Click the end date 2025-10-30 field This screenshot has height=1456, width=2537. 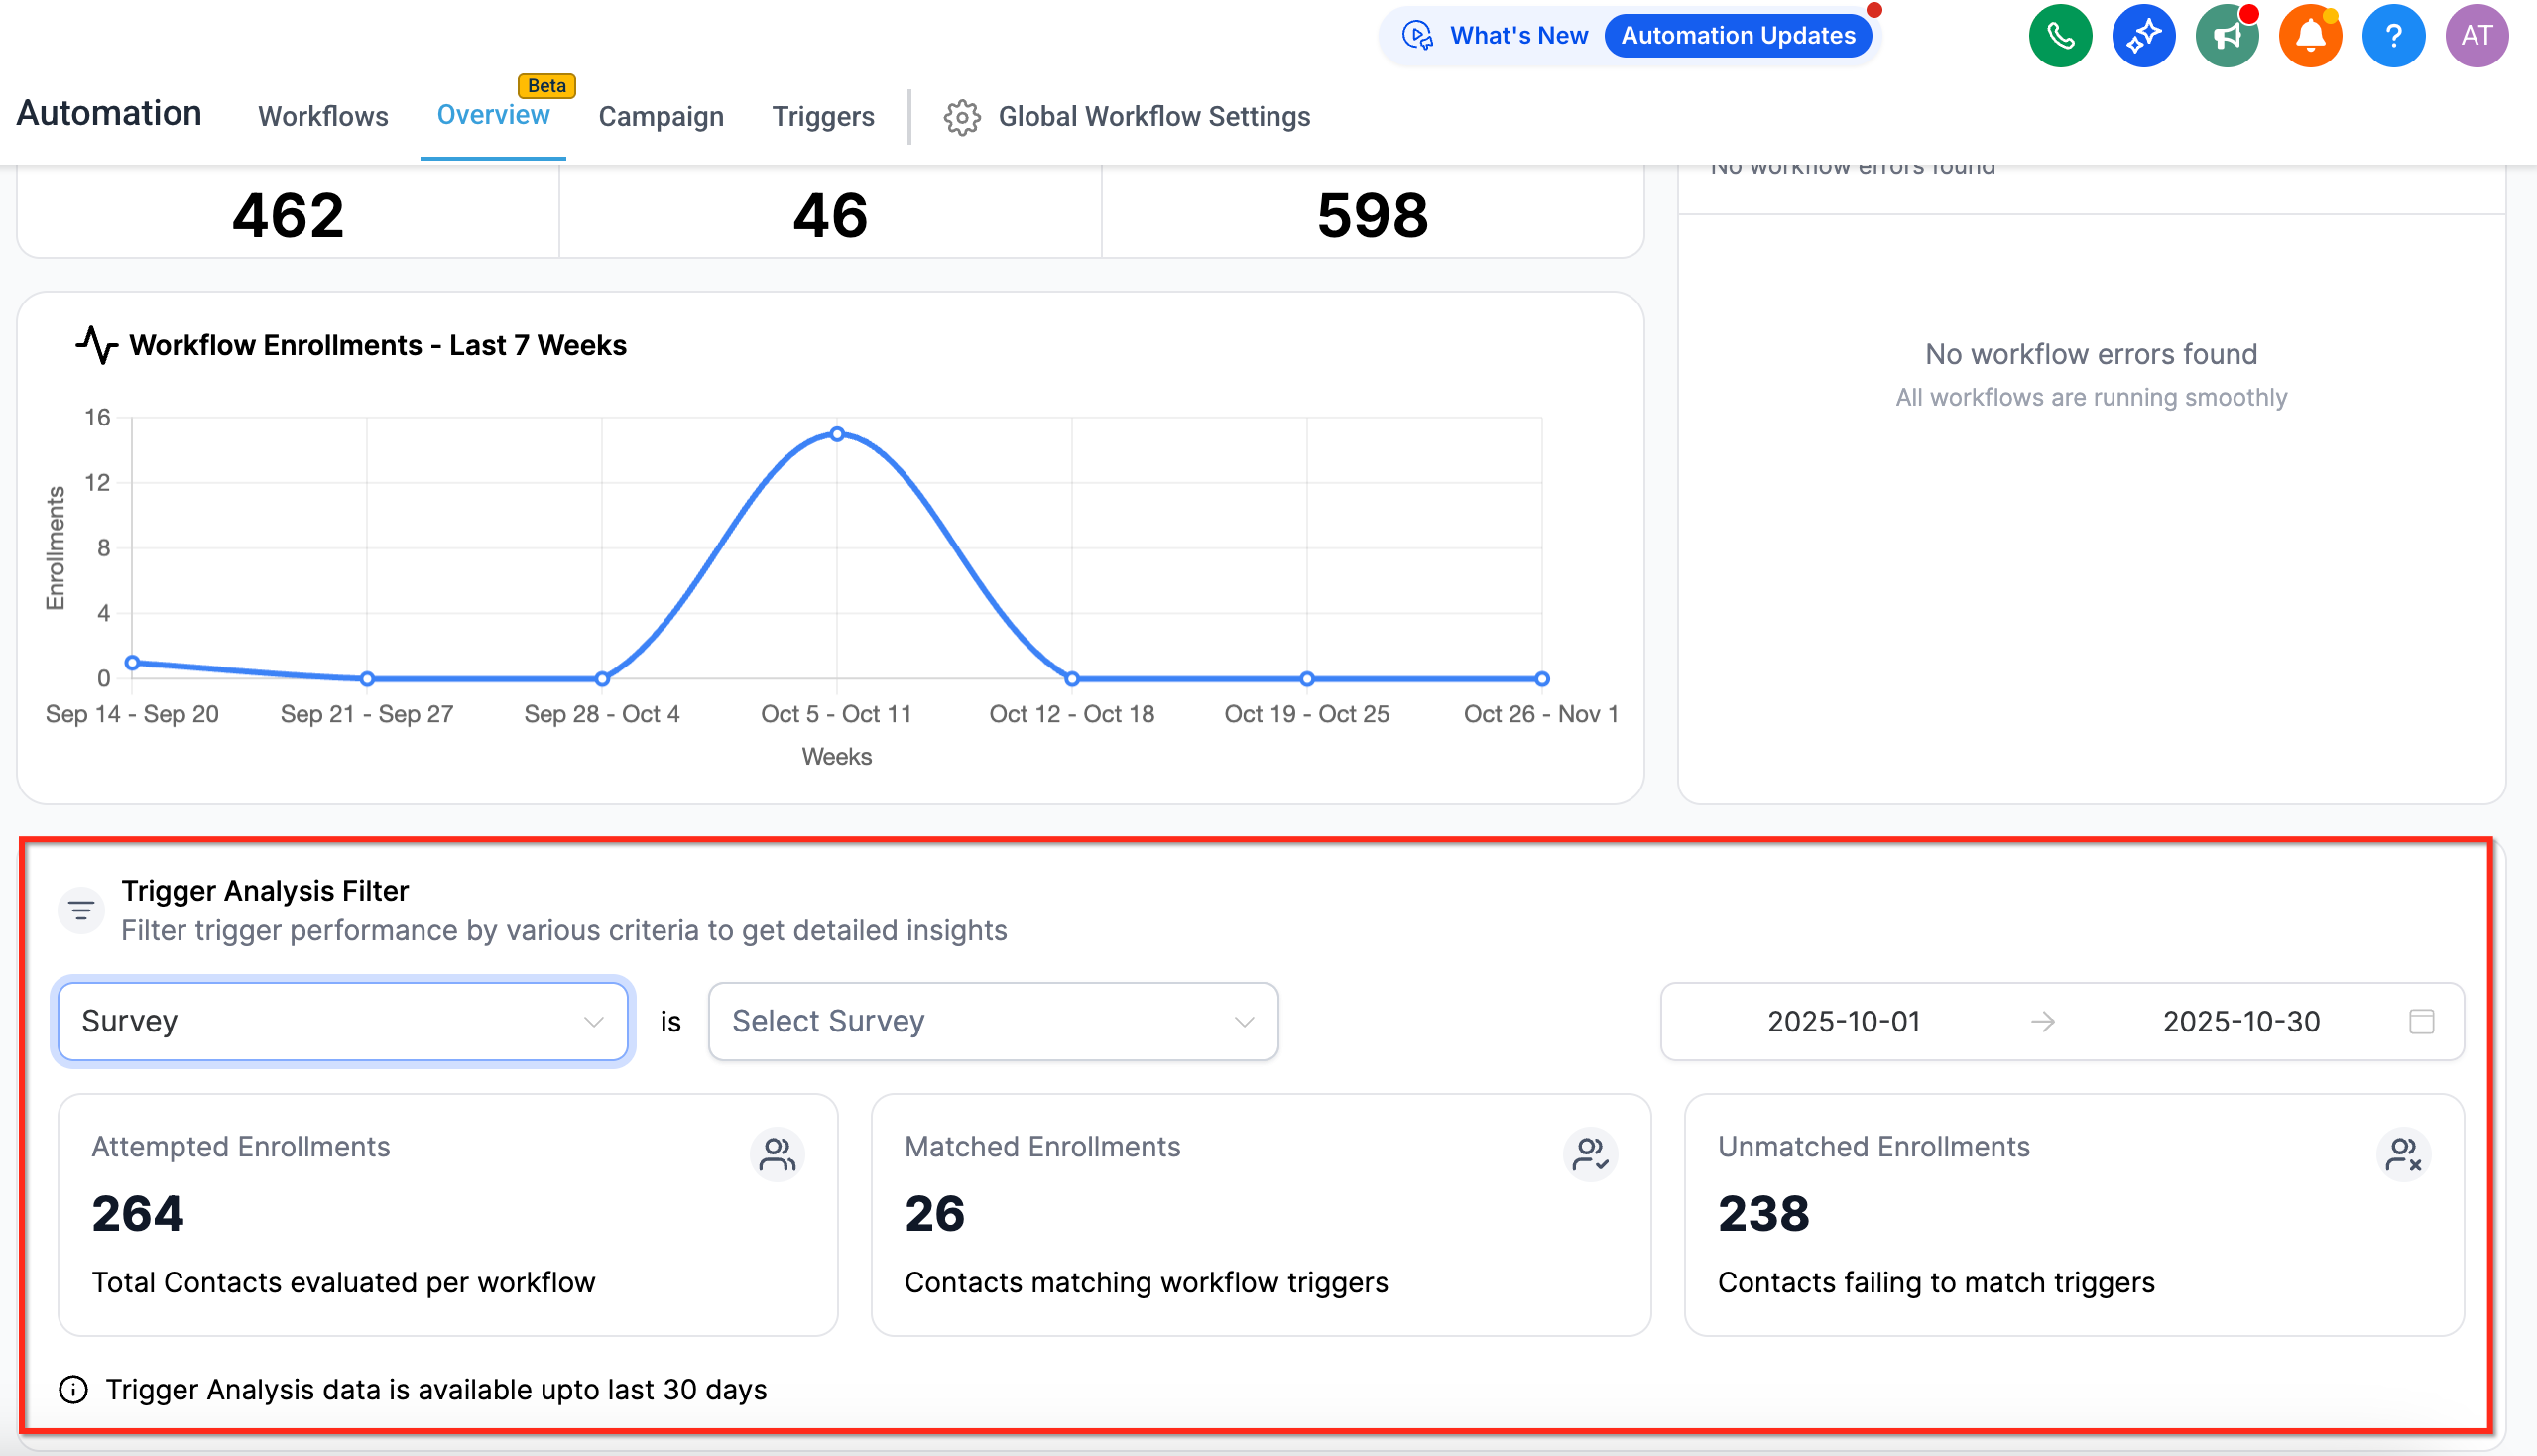pos(2240,1021)
